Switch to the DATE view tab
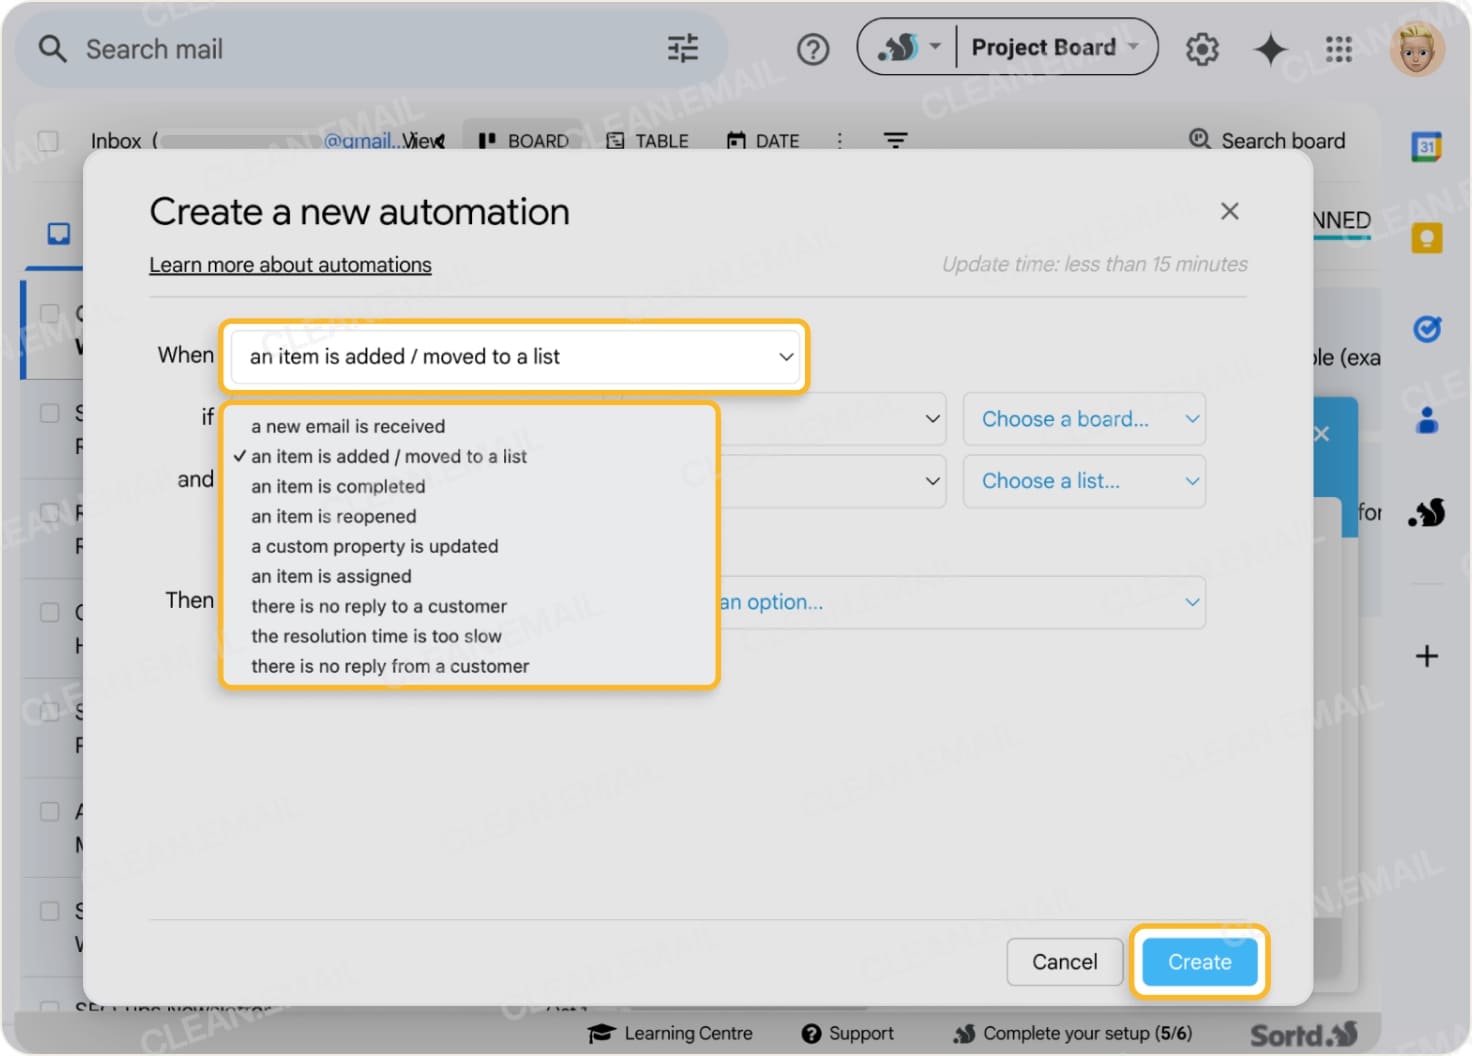 coord(762,140)
